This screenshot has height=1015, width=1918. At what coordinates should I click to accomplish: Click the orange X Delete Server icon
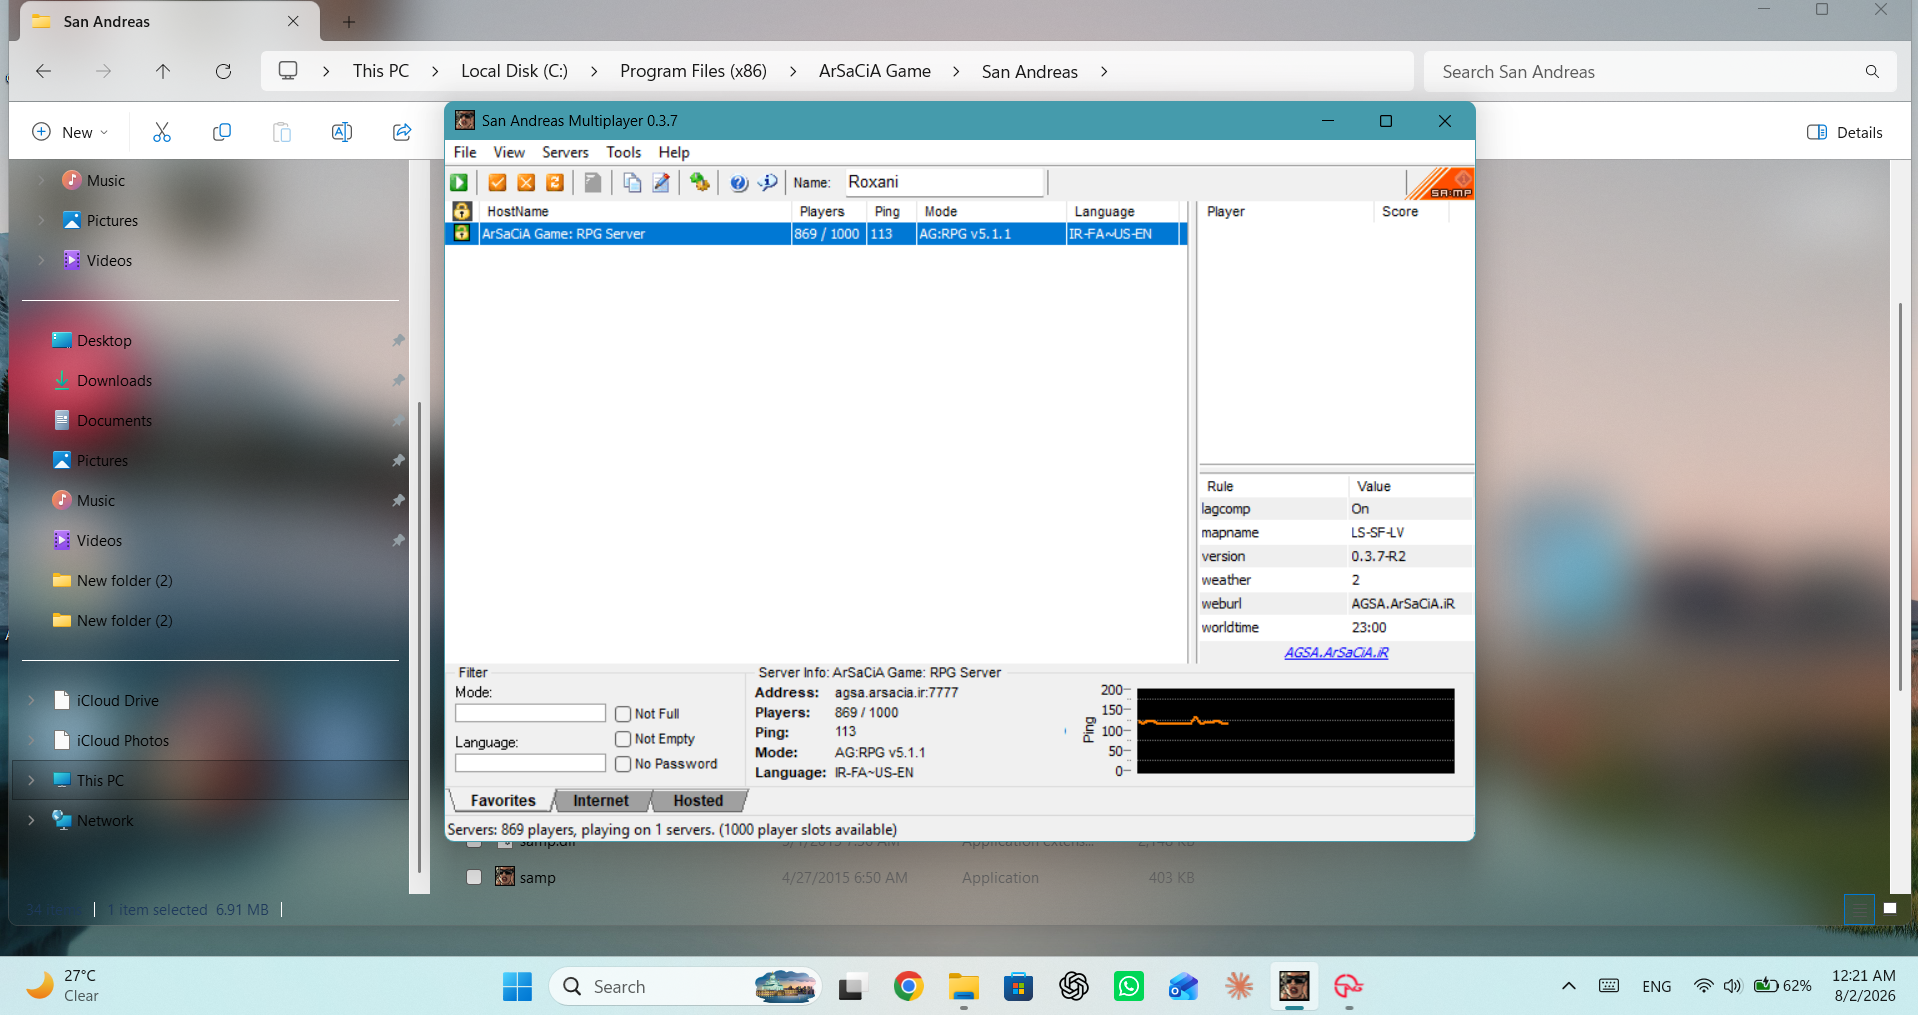coord(526,182)
